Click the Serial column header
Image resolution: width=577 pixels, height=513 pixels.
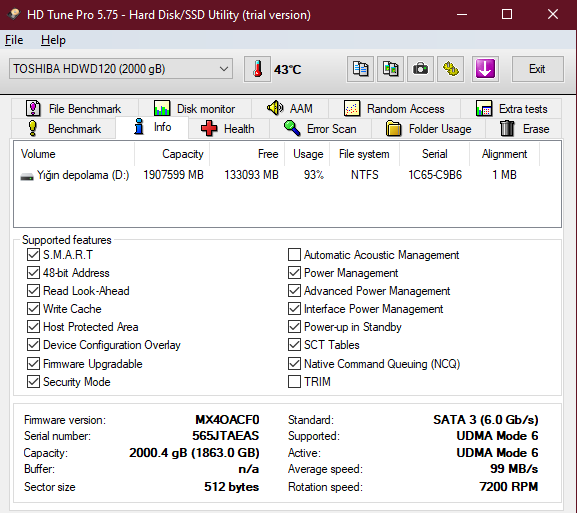click(435, 154)
